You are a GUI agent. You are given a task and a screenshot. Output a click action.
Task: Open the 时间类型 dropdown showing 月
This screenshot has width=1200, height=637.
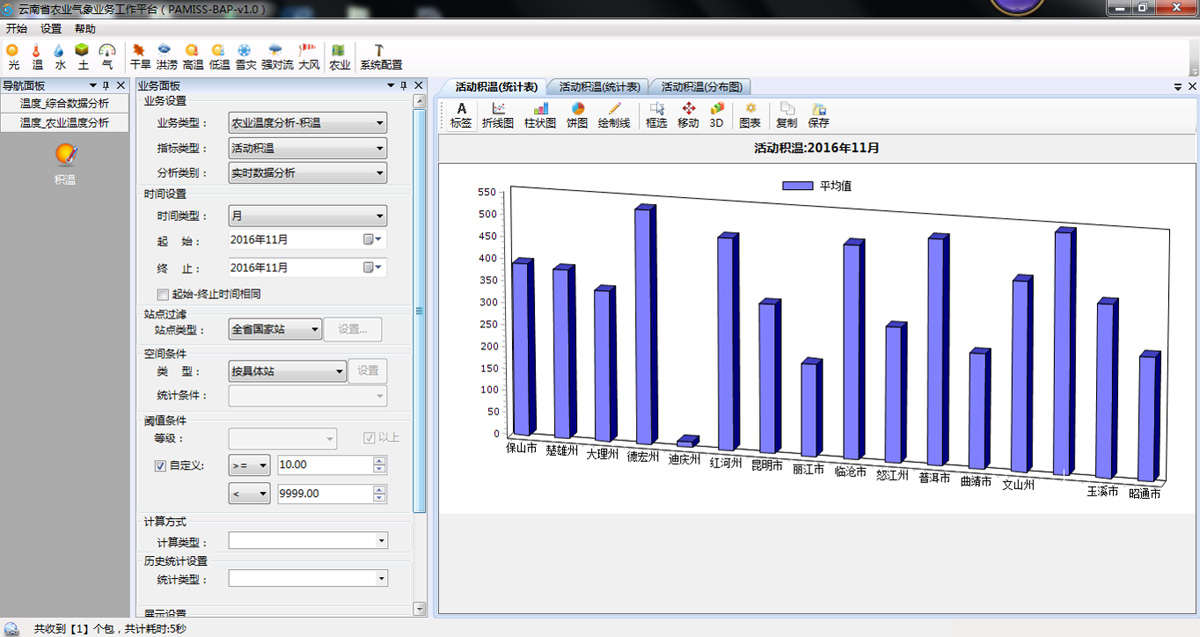308,215
